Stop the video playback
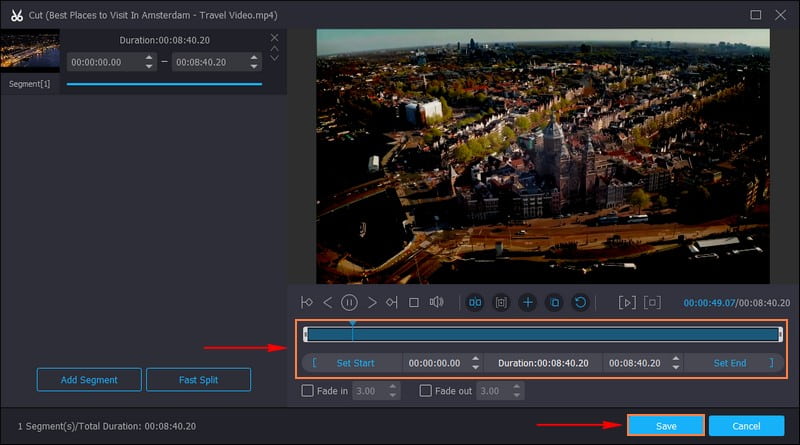 414,302
